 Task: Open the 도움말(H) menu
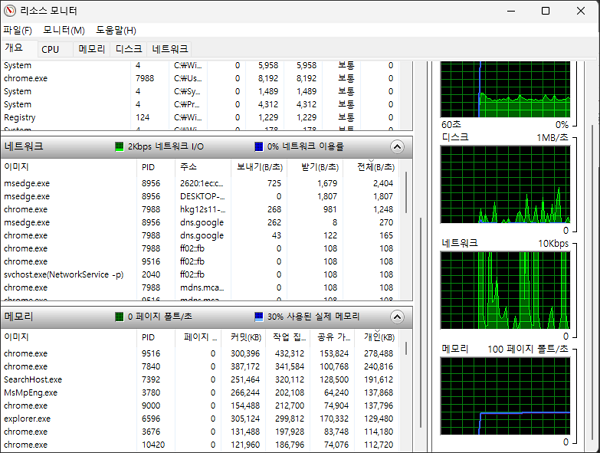[x=116, y=30]
